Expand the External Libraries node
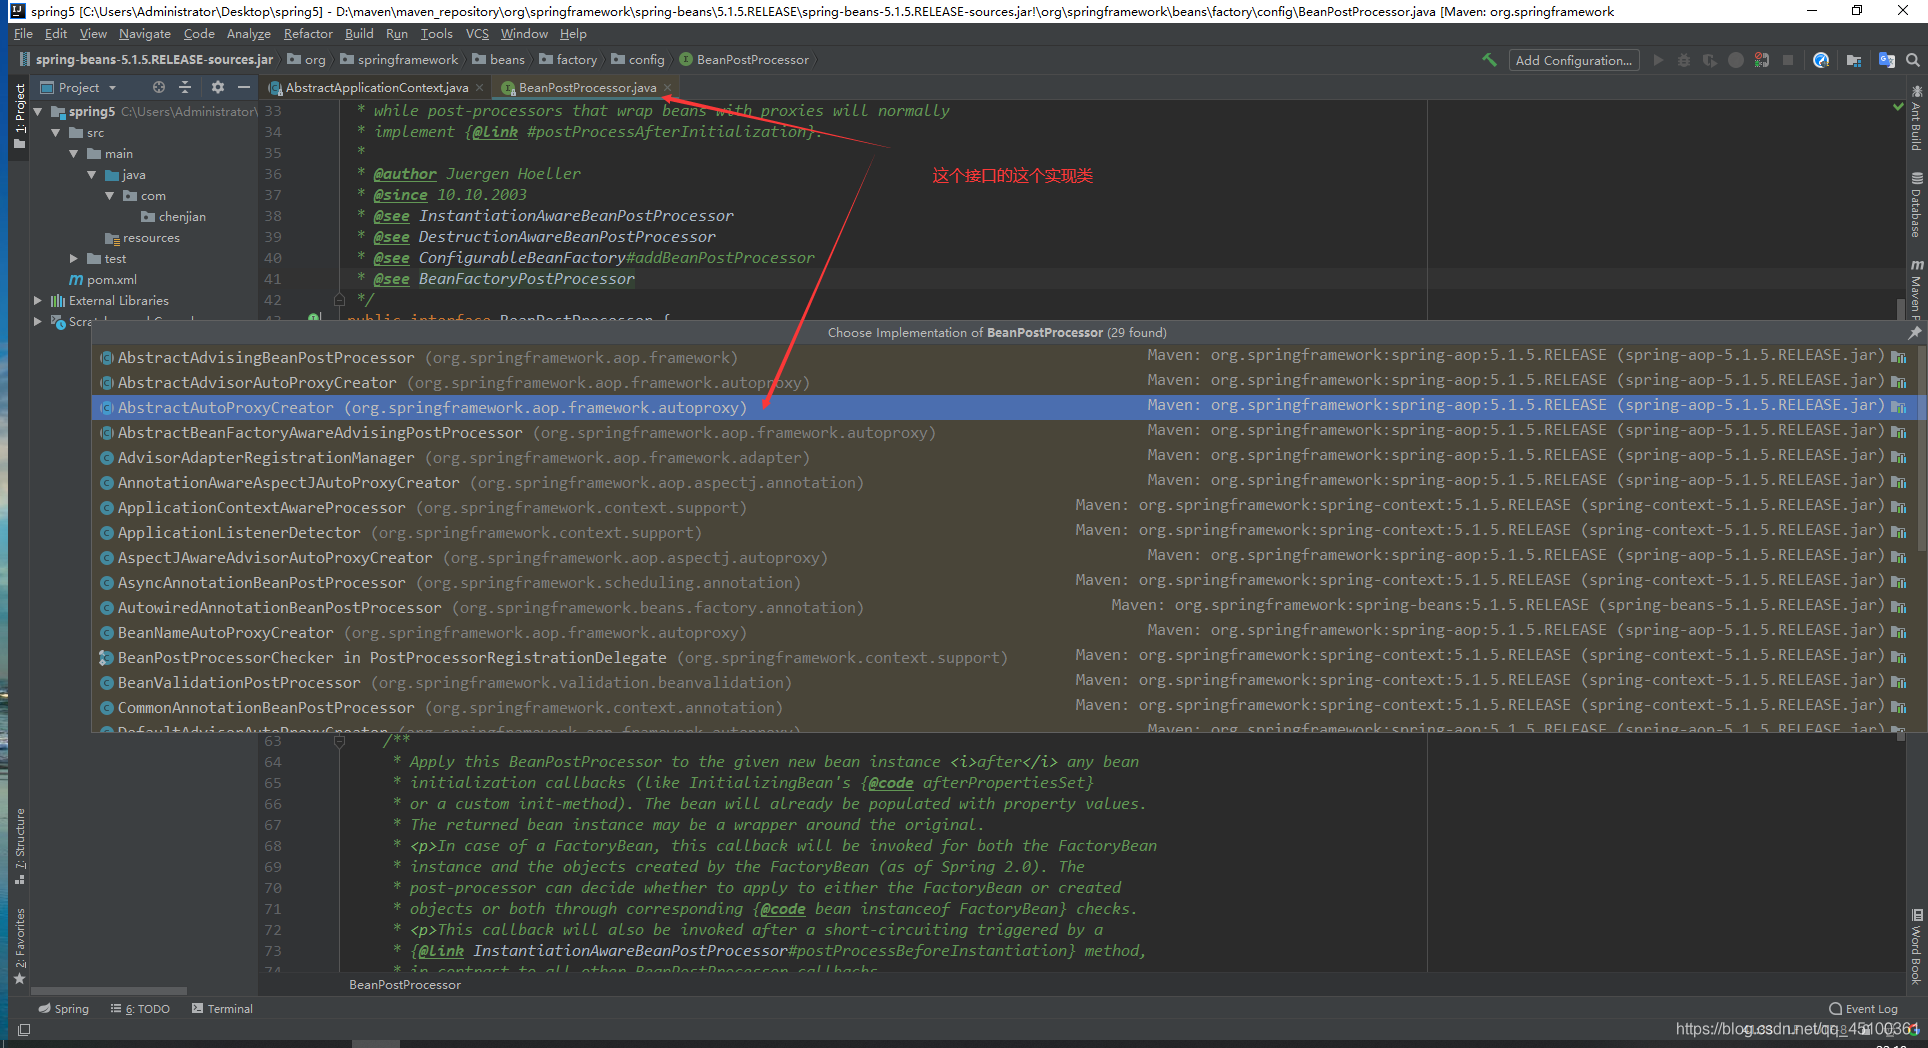1928x1048 pixels. (x=38, y=301)
